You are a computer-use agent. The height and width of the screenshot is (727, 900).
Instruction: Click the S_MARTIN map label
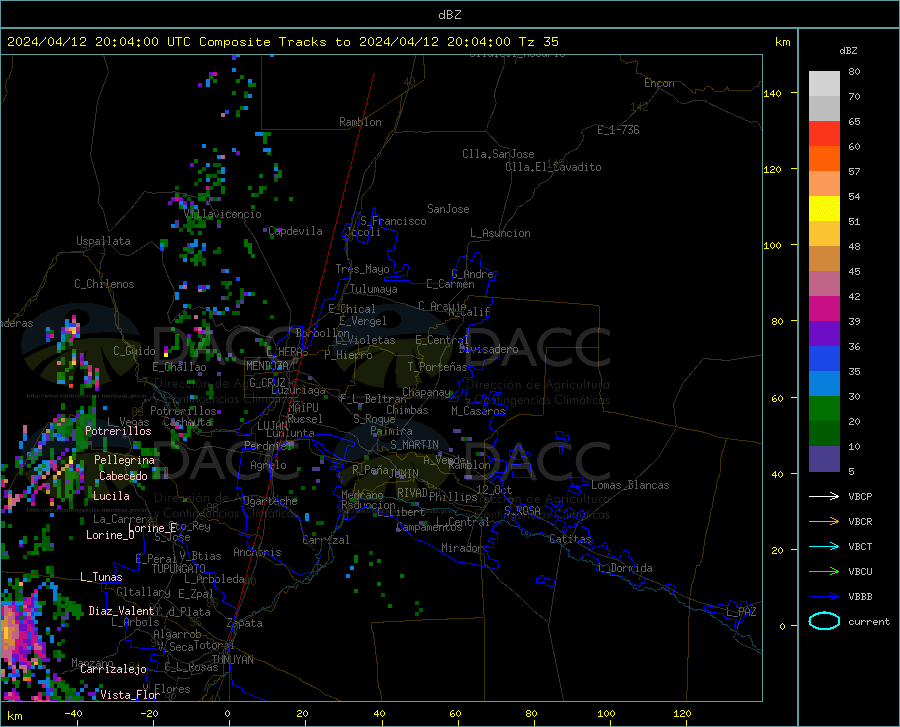[414, 445]
